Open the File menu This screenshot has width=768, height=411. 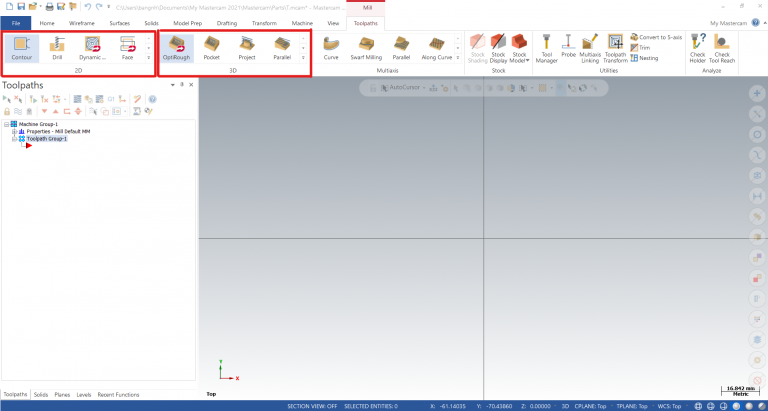tap(16, 23)
